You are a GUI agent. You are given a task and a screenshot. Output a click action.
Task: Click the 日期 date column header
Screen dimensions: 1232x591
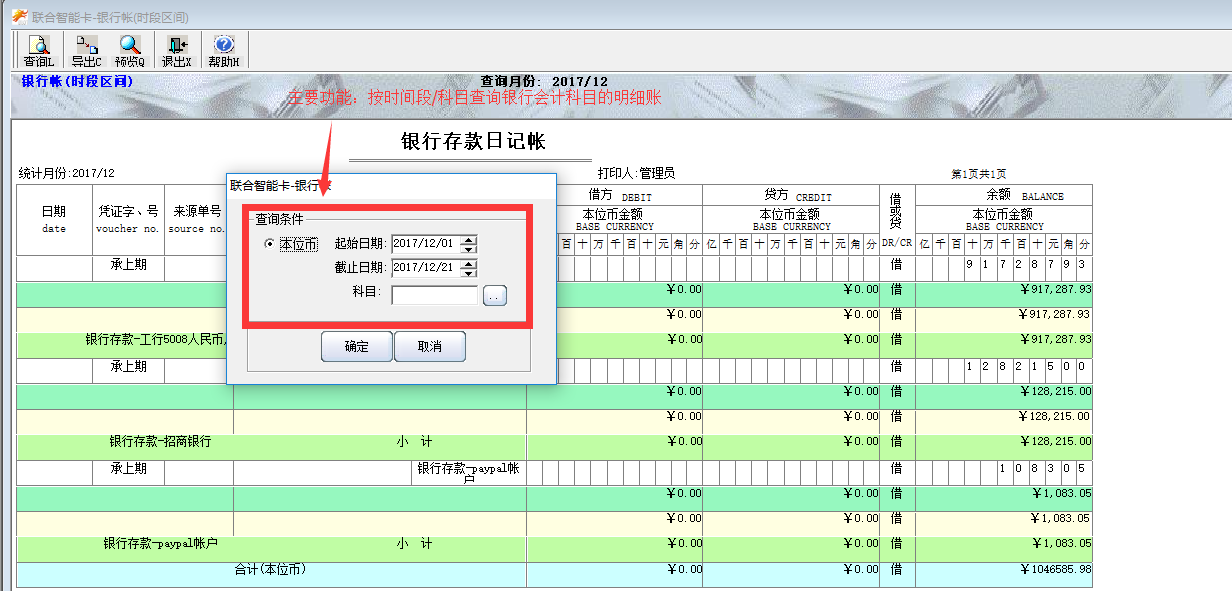(54, 219)
